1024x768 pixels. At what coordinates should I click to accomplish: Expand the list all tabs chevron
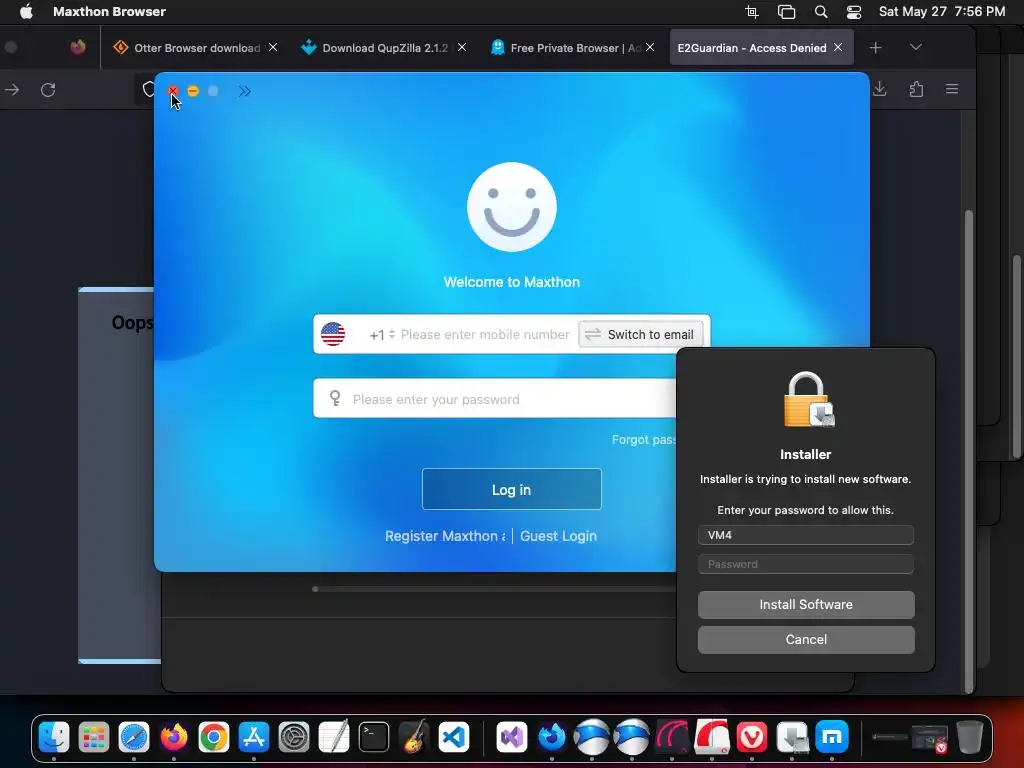click(x=916, y=47)
